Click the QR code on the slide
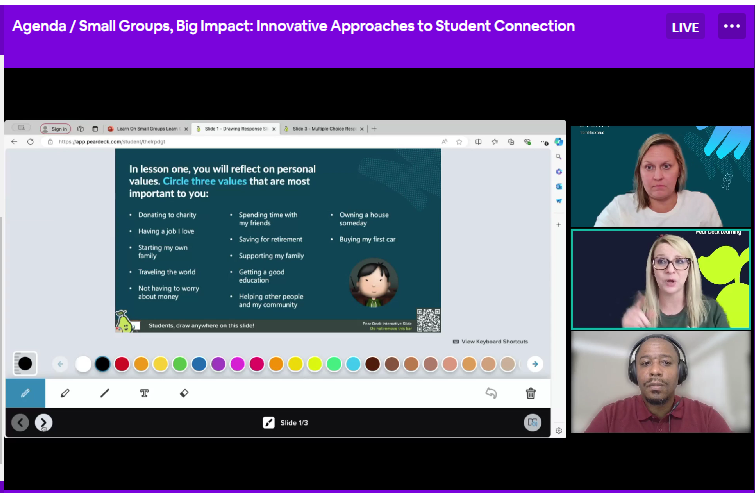 (x=428, y=320)
